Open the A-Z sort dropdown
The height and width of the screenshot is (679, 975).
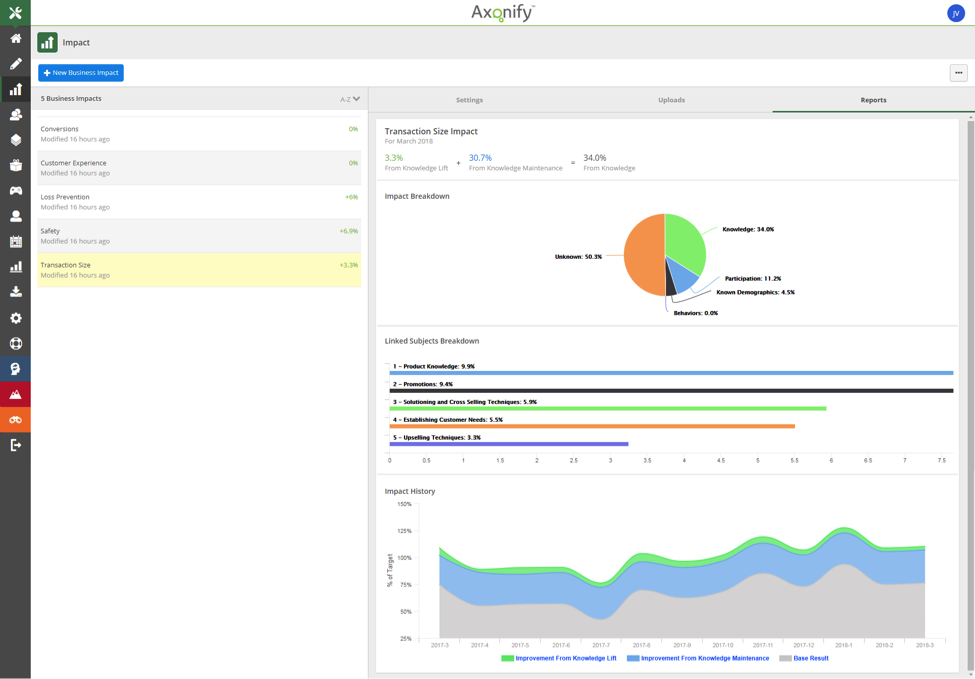point(350,99)
